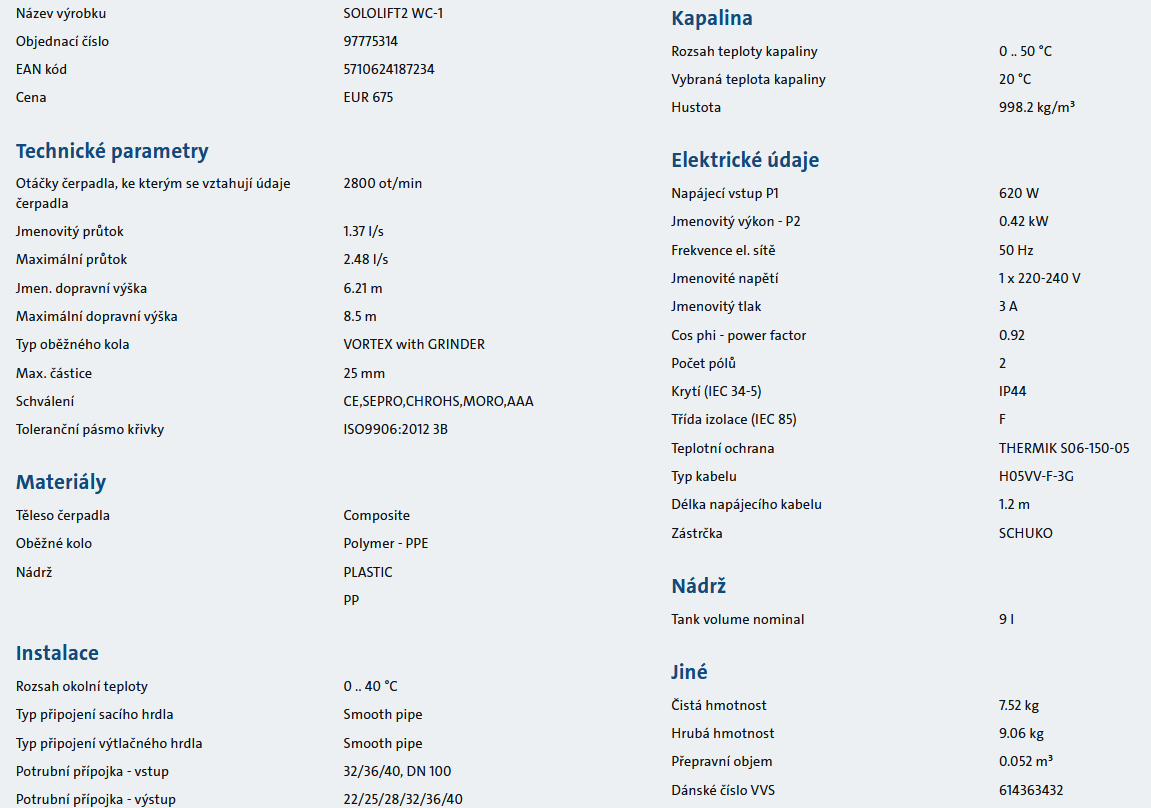Select inlet pipe value 32/36/40, DN 100
Viewport: 1151px width, 808px height.
pyautogui.click(x=397, y=771)
